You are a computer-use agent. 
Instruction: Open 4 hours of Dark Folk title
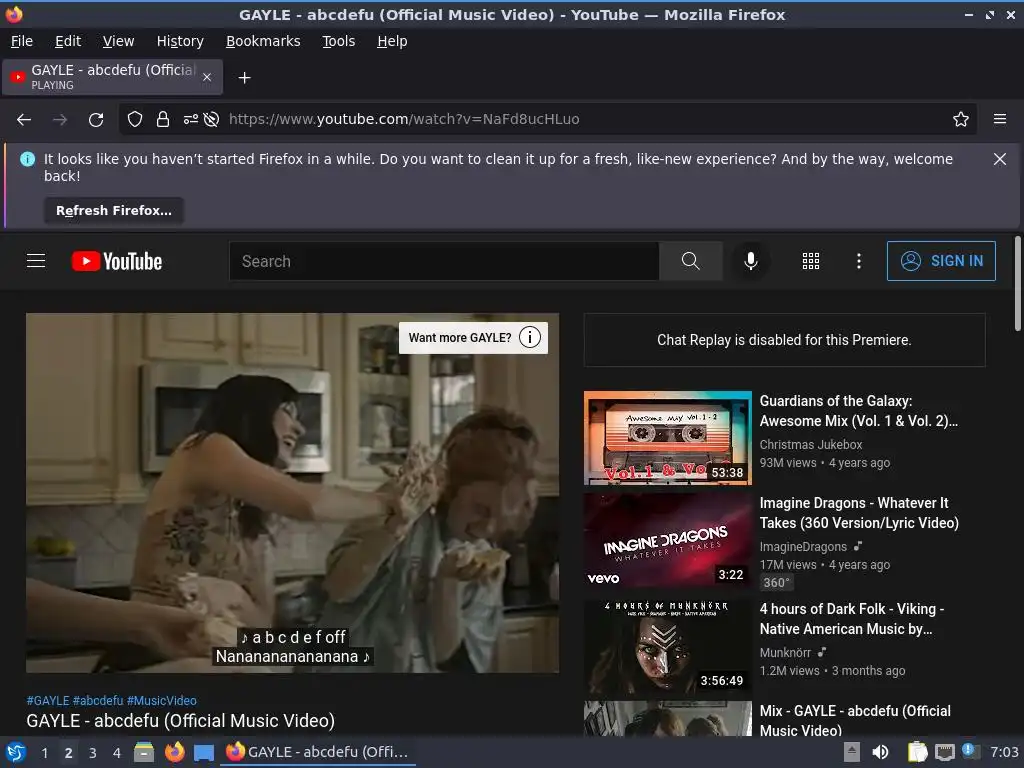(852, 618)
